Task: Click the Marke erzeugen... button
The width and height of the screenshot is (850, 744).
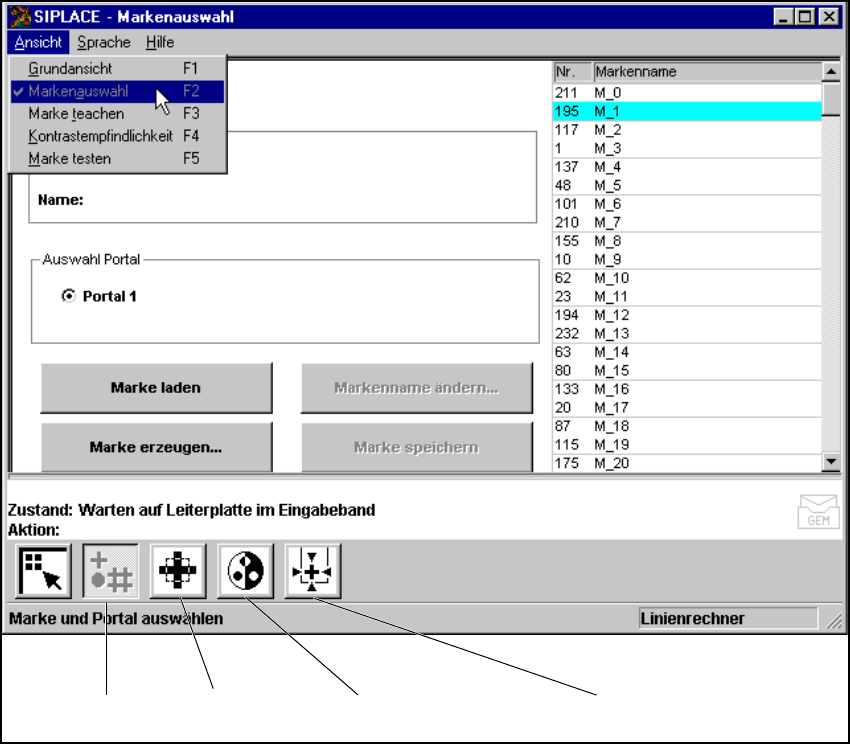Action: 156,447
